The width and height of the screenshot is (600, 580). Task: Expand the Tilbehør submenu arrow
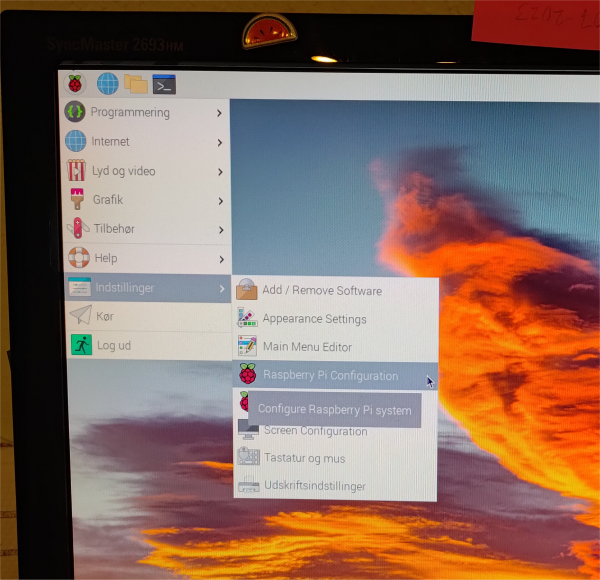point(219,229)
